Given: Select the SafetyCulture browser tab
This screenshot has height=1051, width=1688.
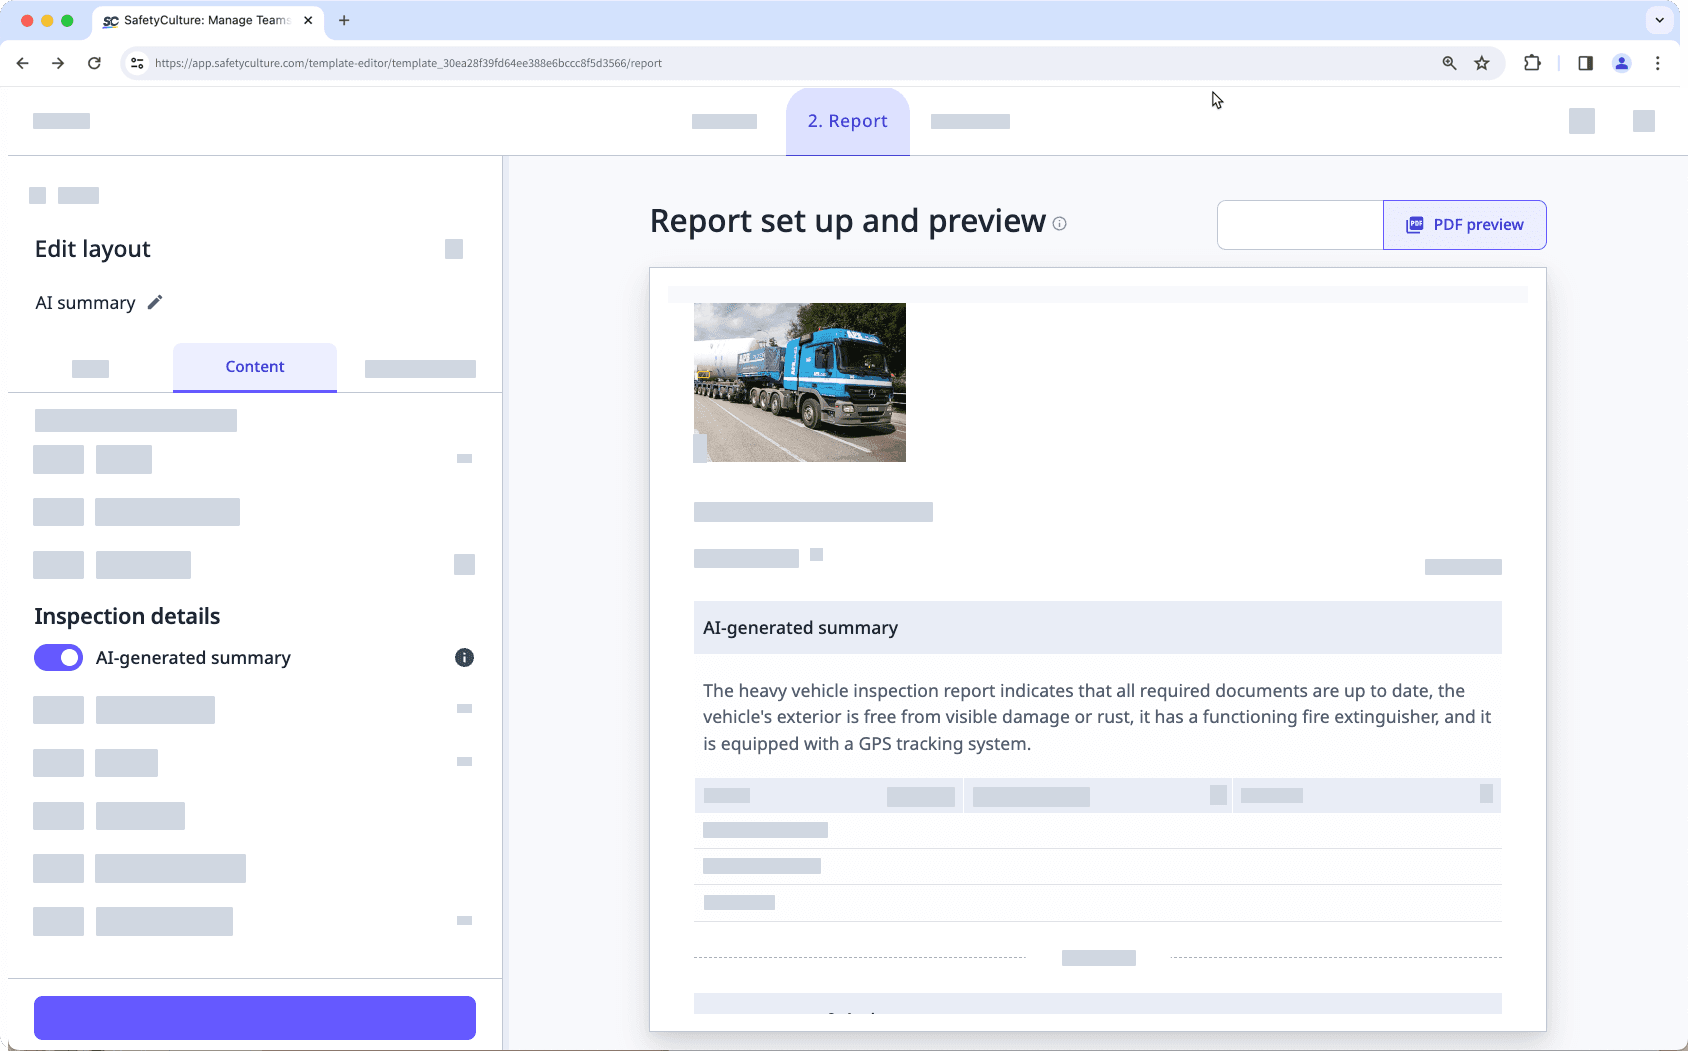Looking at the screenshot, I should [200, 20].
